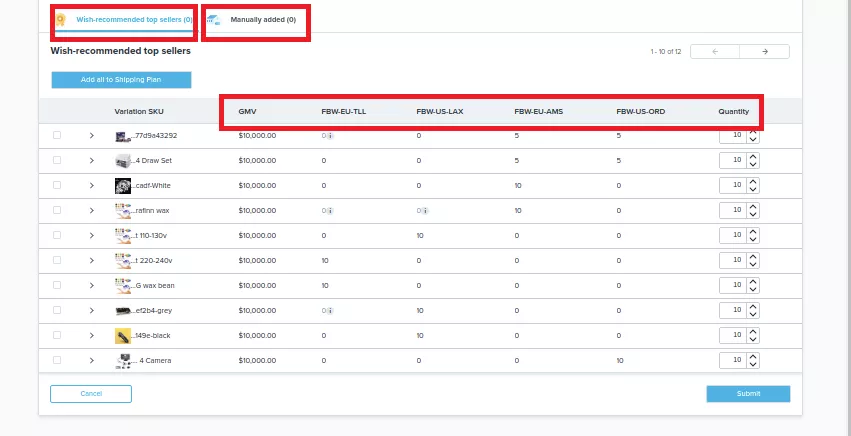This screenshot has width=851, height=436.
Task: Click FBW-US-LAX info icon on rafinn wax row
Action: tap(426, 211)
